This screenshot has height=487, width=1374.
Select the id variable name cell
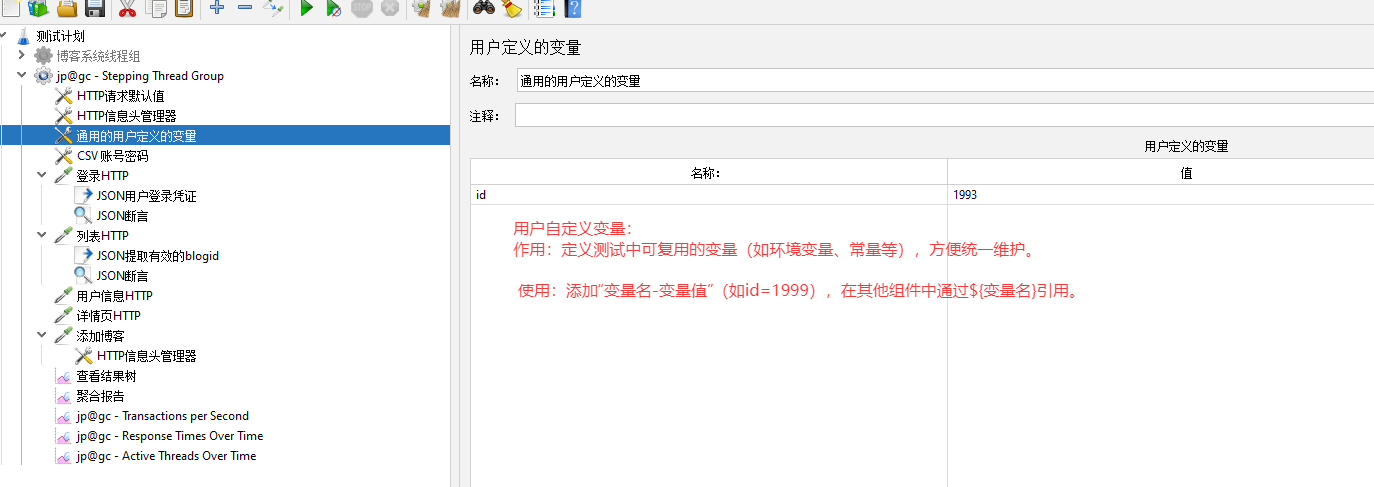point(709,195)
